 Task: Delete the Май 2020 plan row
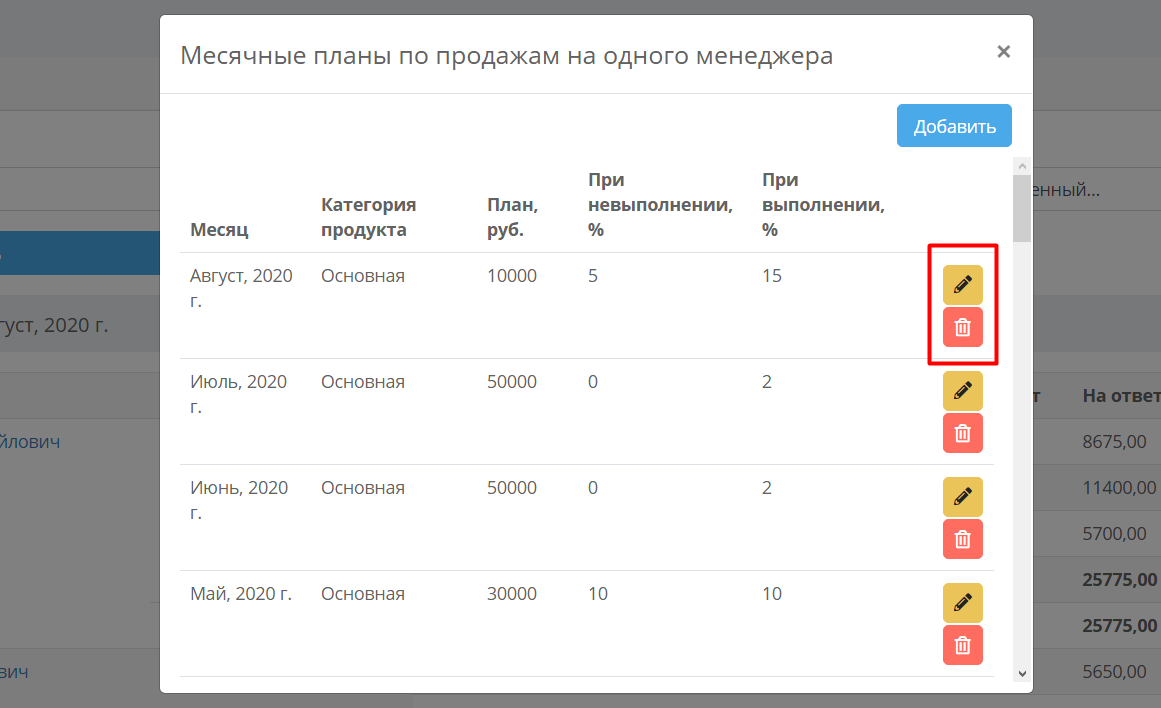point(963,645)
